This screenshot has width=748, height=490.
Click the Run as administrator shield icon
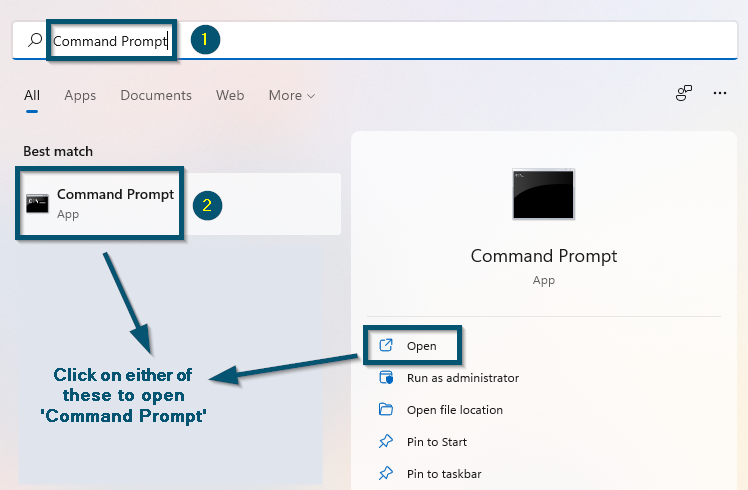point(386,377)
